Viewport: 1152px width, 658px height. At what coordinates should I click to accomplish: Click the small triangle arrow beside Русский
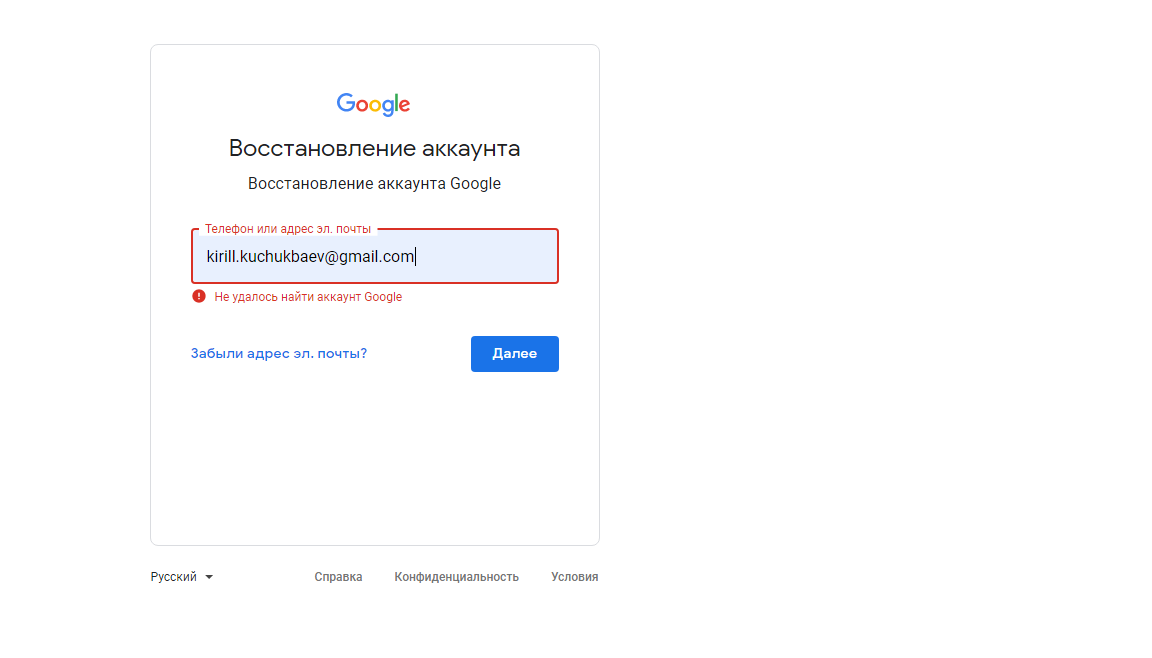pos(209,577)
